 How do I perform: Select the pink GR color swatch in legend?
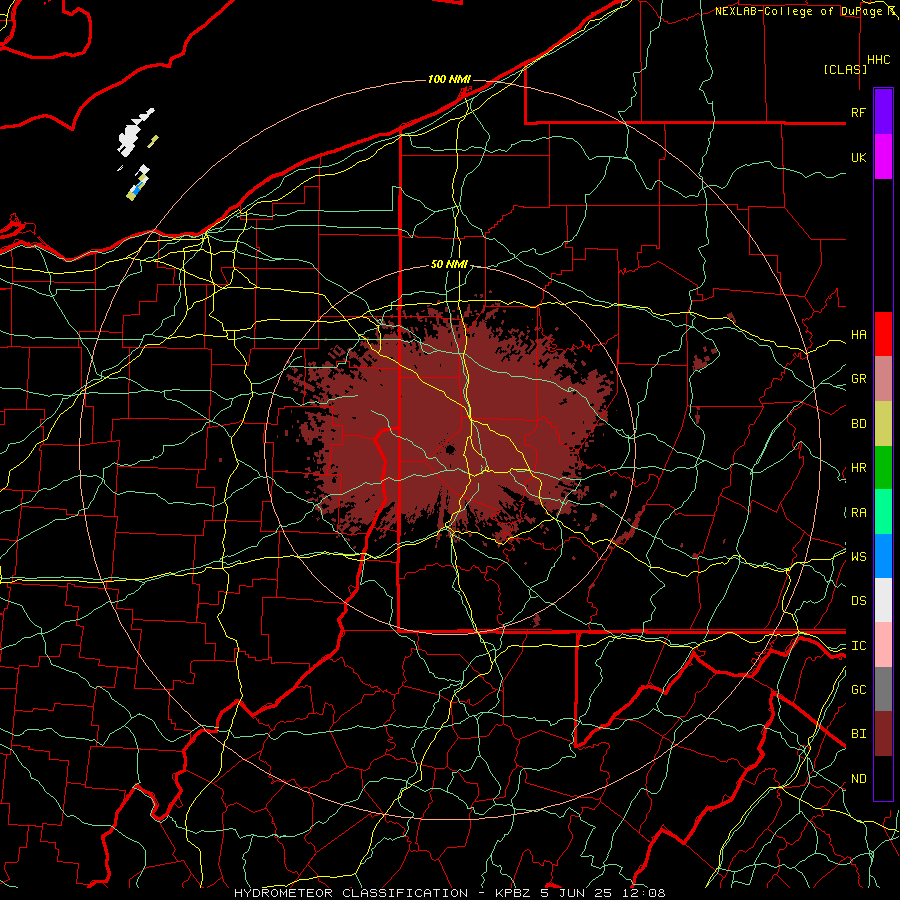coord(883,379)
